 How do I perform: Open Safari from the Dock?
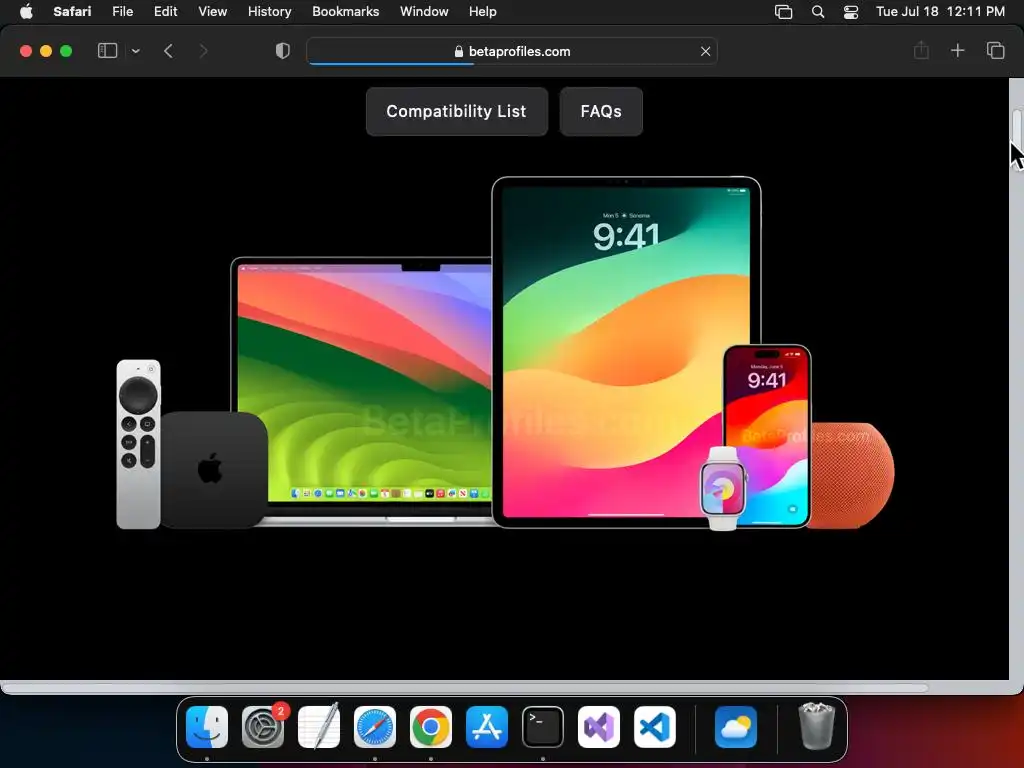(375, 727)
